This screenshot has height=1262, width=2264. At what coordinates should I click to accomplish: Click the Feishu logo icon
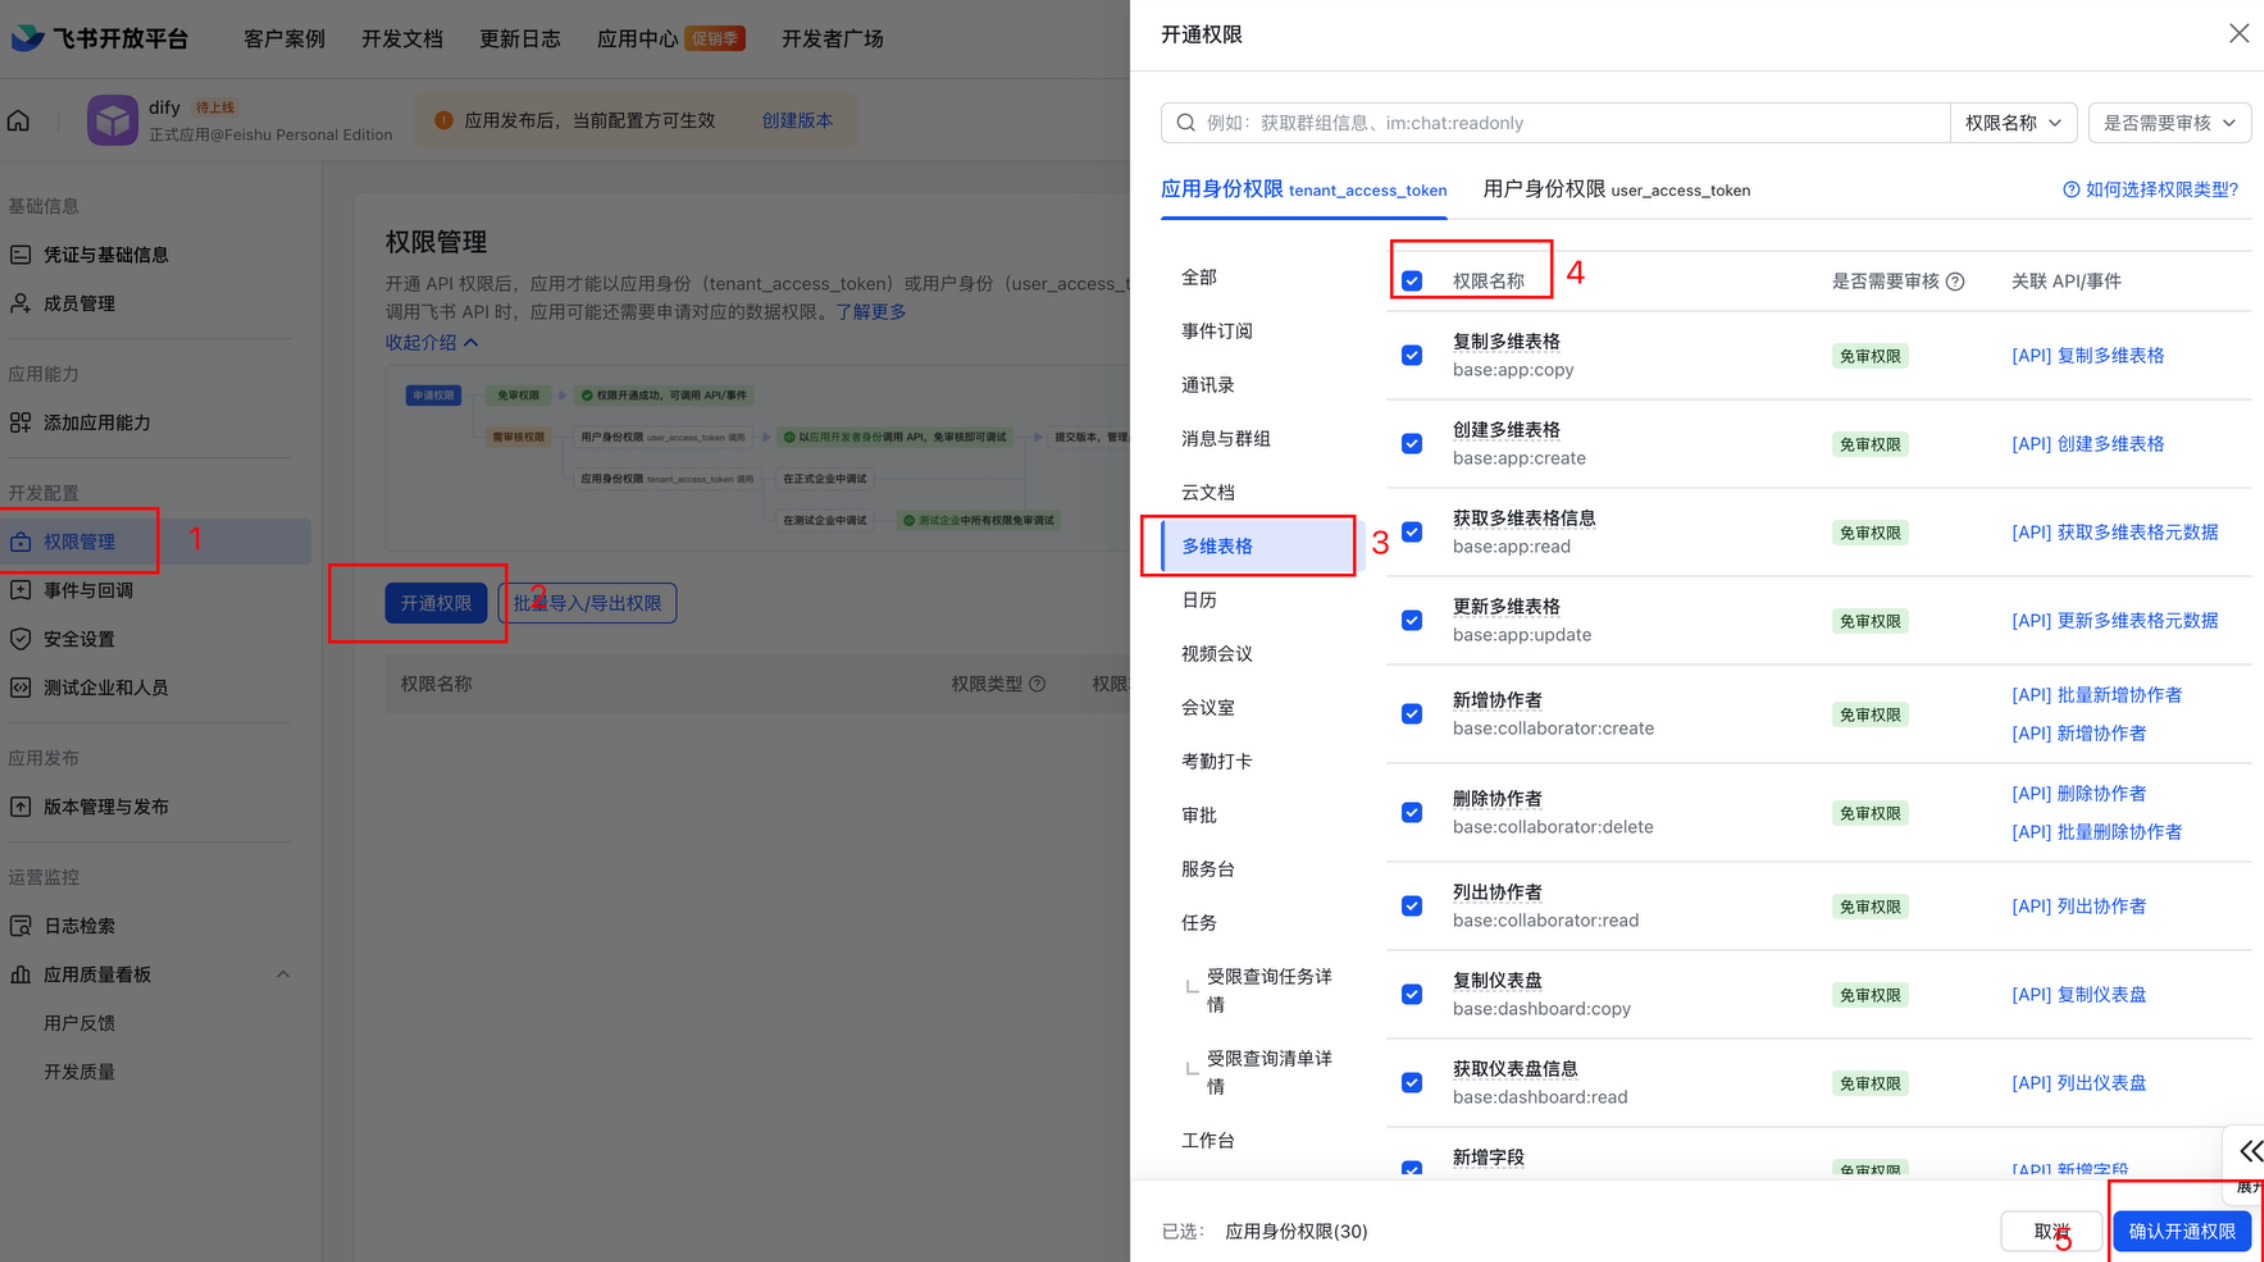[x=27, y=38]
